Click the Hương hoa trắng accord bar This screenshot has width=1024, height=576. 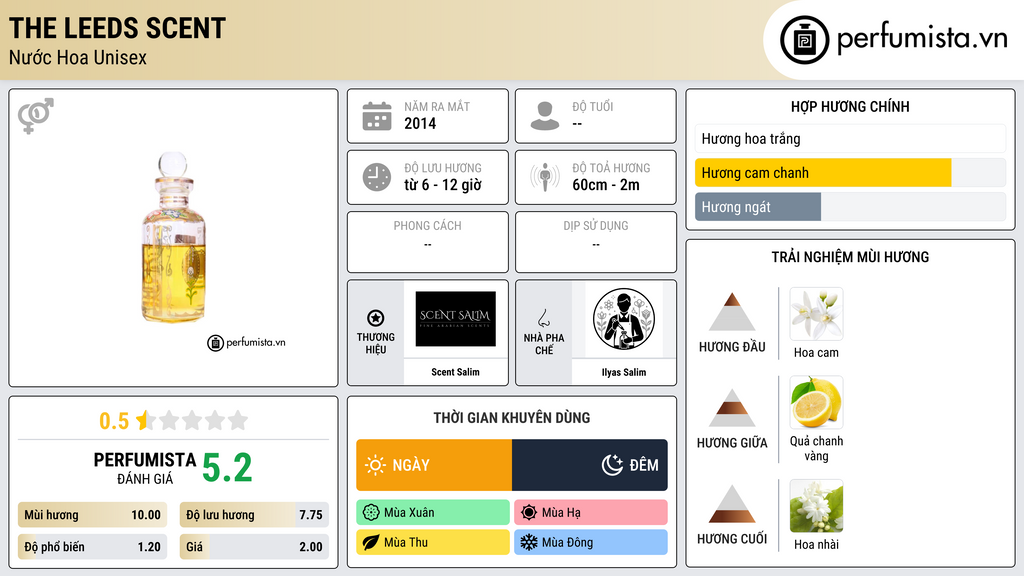pos(850,138)
